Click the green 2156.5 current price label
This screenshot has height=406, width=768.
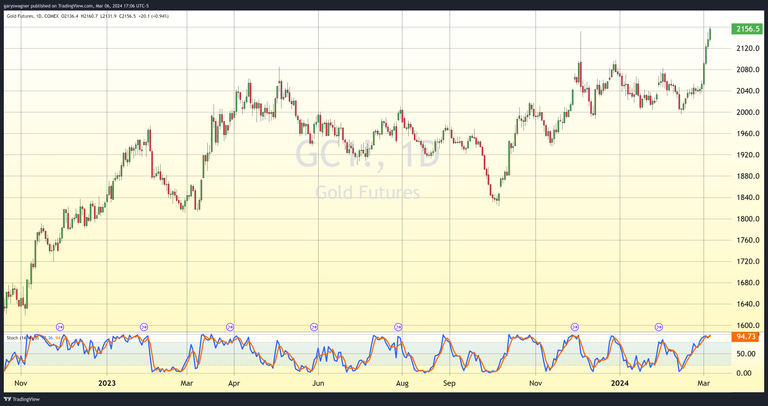pyautogui.click(x=746, y=29)
